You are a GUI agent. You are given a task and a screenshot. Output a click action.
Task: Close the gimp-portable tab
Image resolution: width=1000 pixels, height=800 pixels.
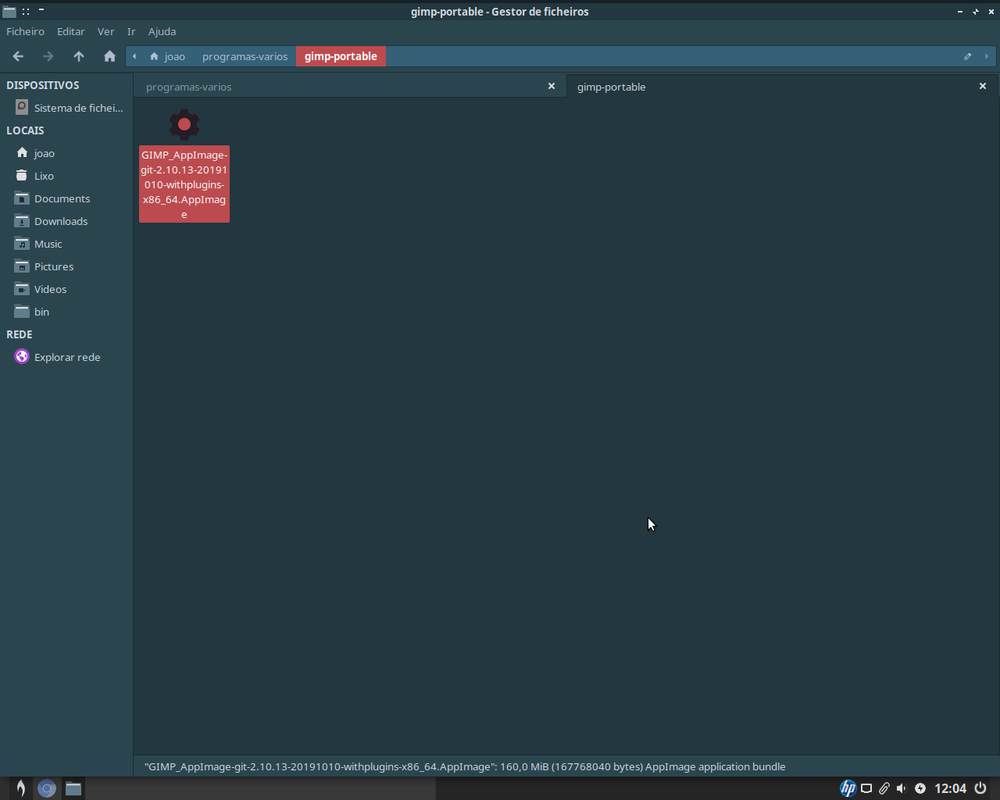tap(983, 86)
